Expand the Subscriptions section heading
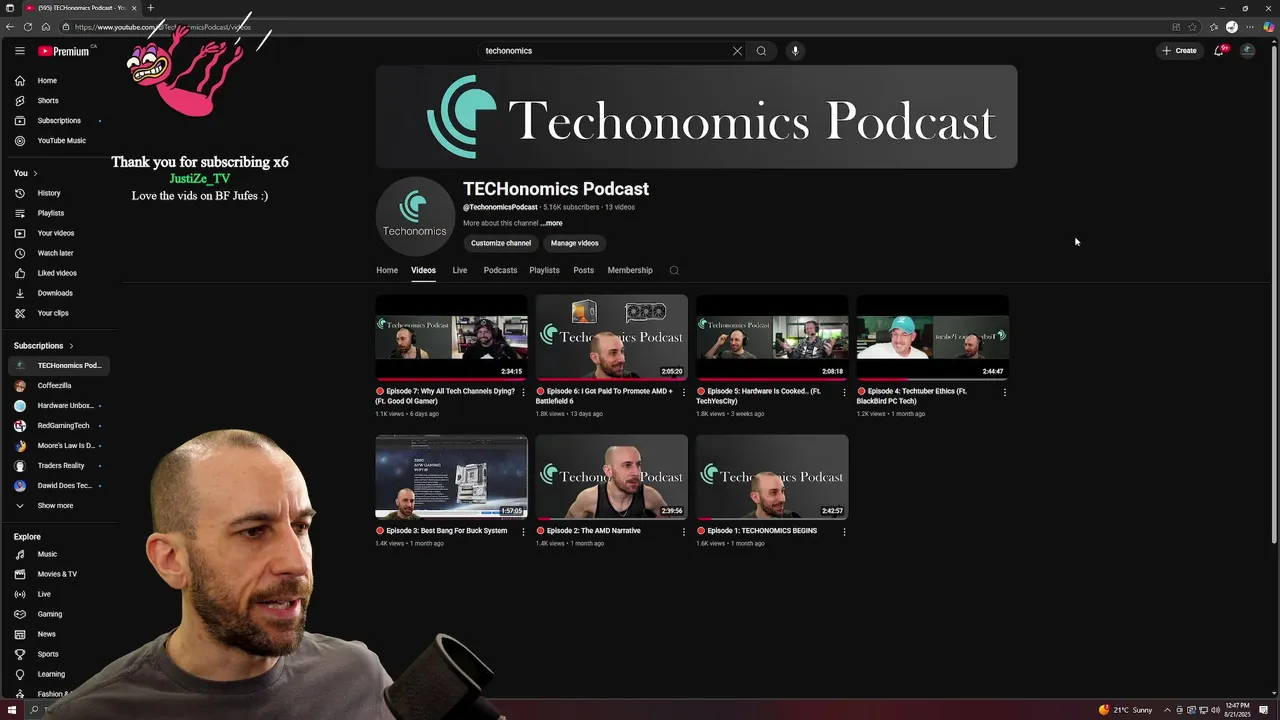Screen dimensions: 1280x720 [x=44, y=346]
